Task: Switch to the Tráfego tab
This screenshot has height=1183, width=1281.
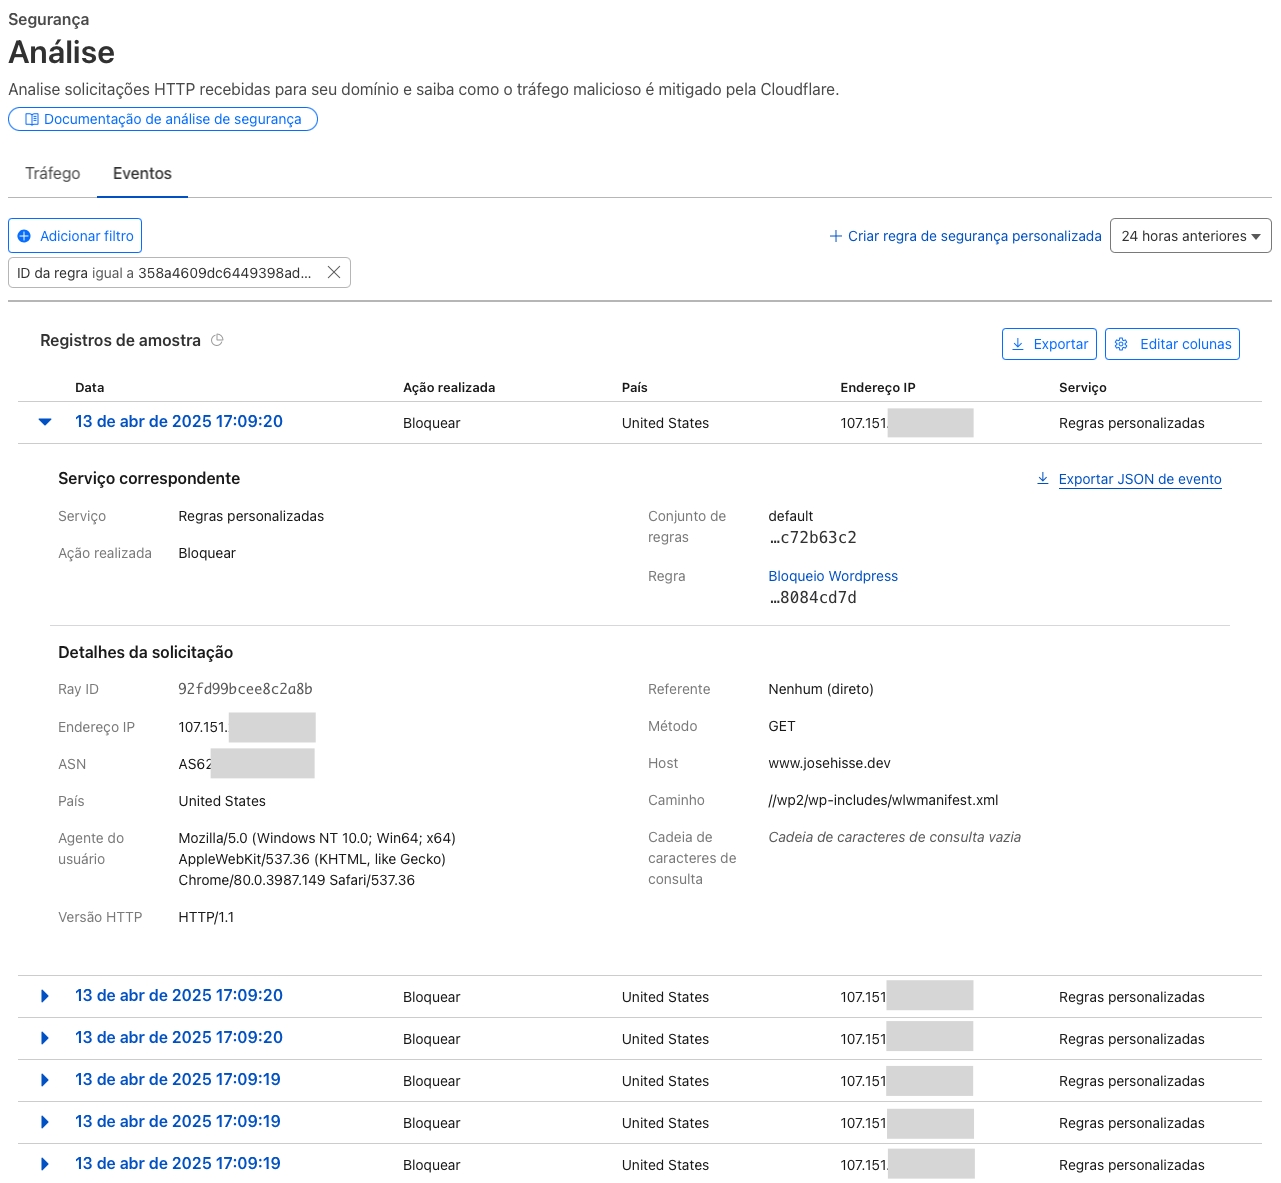Action: click(x=52, y=173)
